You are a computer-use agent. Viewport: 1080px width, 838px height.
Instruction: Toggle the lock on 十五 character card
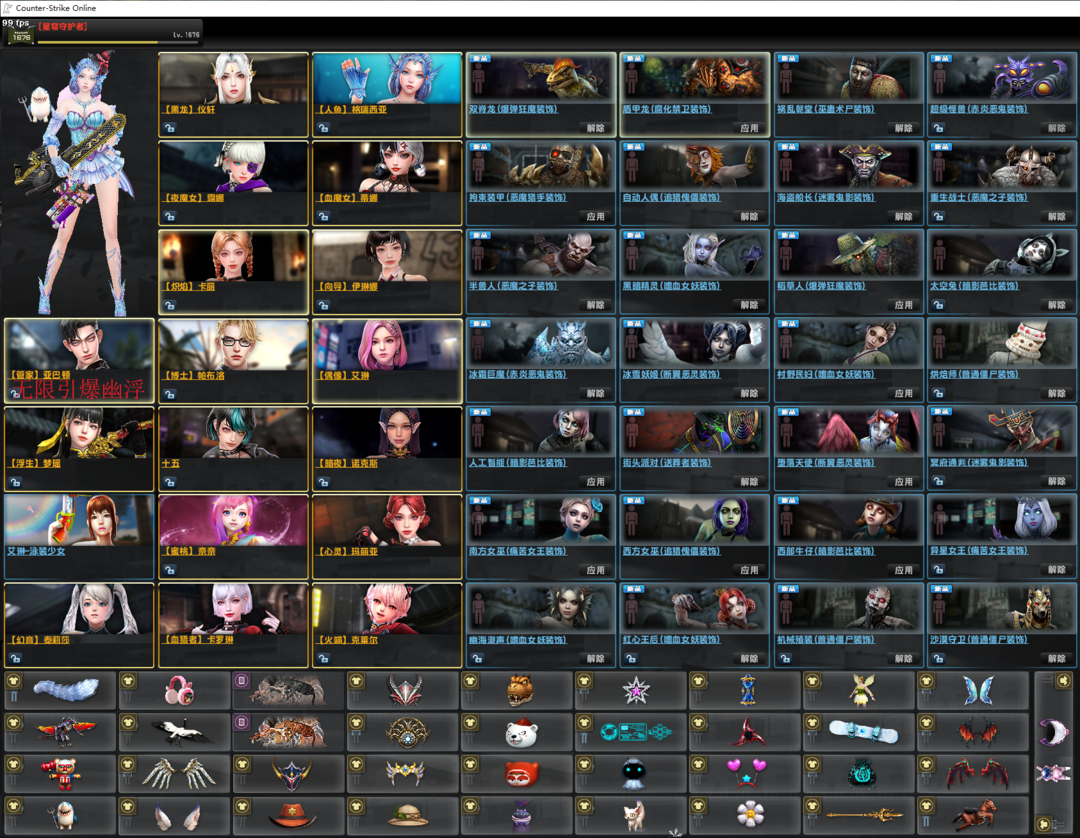pyautogui.click(x=169, y=483)
